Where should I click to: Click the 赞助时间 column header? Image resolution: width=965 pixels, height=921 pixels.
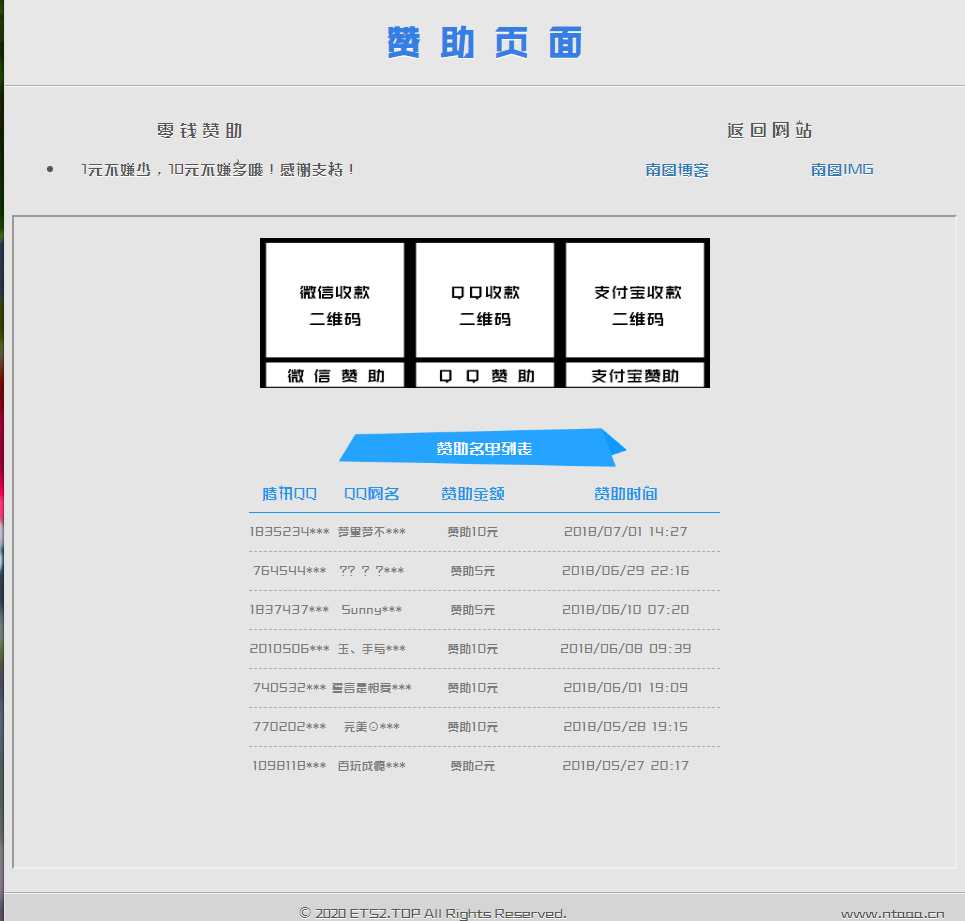click(624, 493)
